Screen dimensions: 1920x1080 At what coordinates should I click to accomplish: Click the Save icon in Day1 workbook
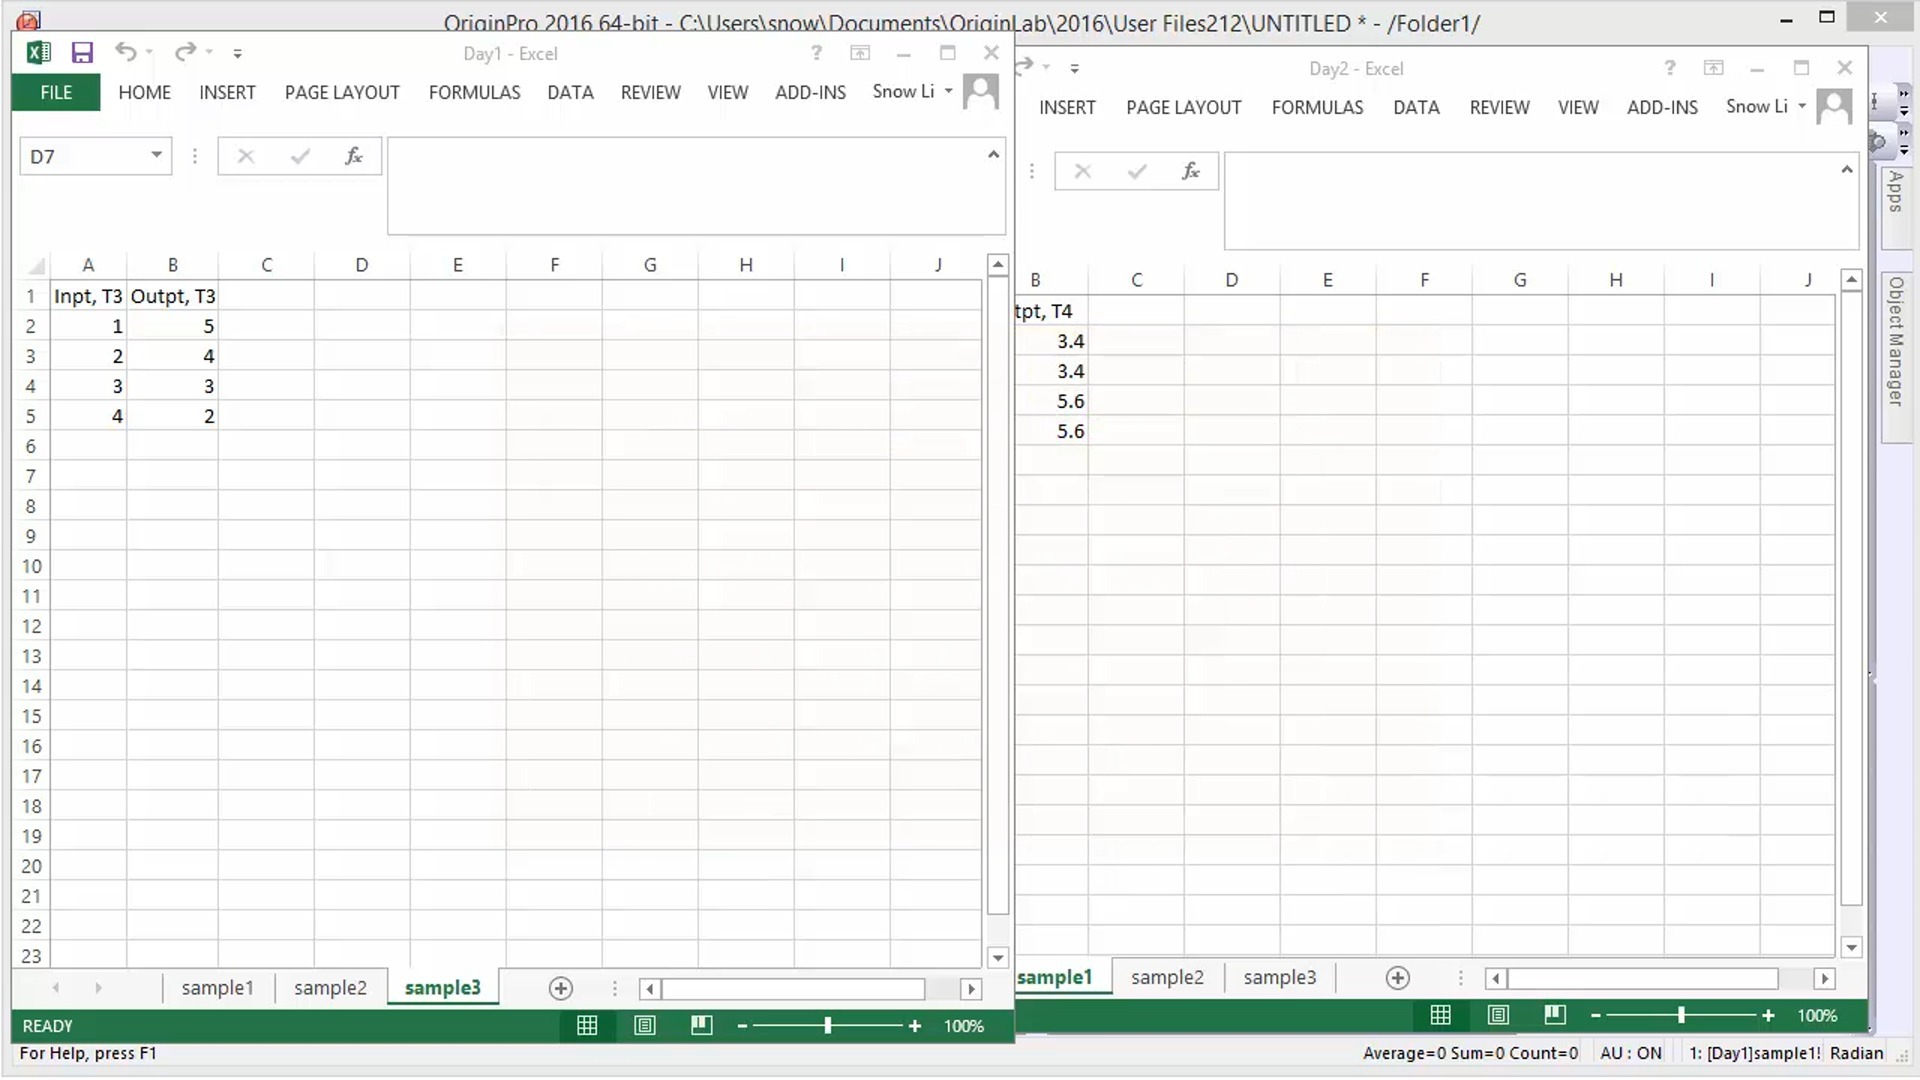click(83, 53)
